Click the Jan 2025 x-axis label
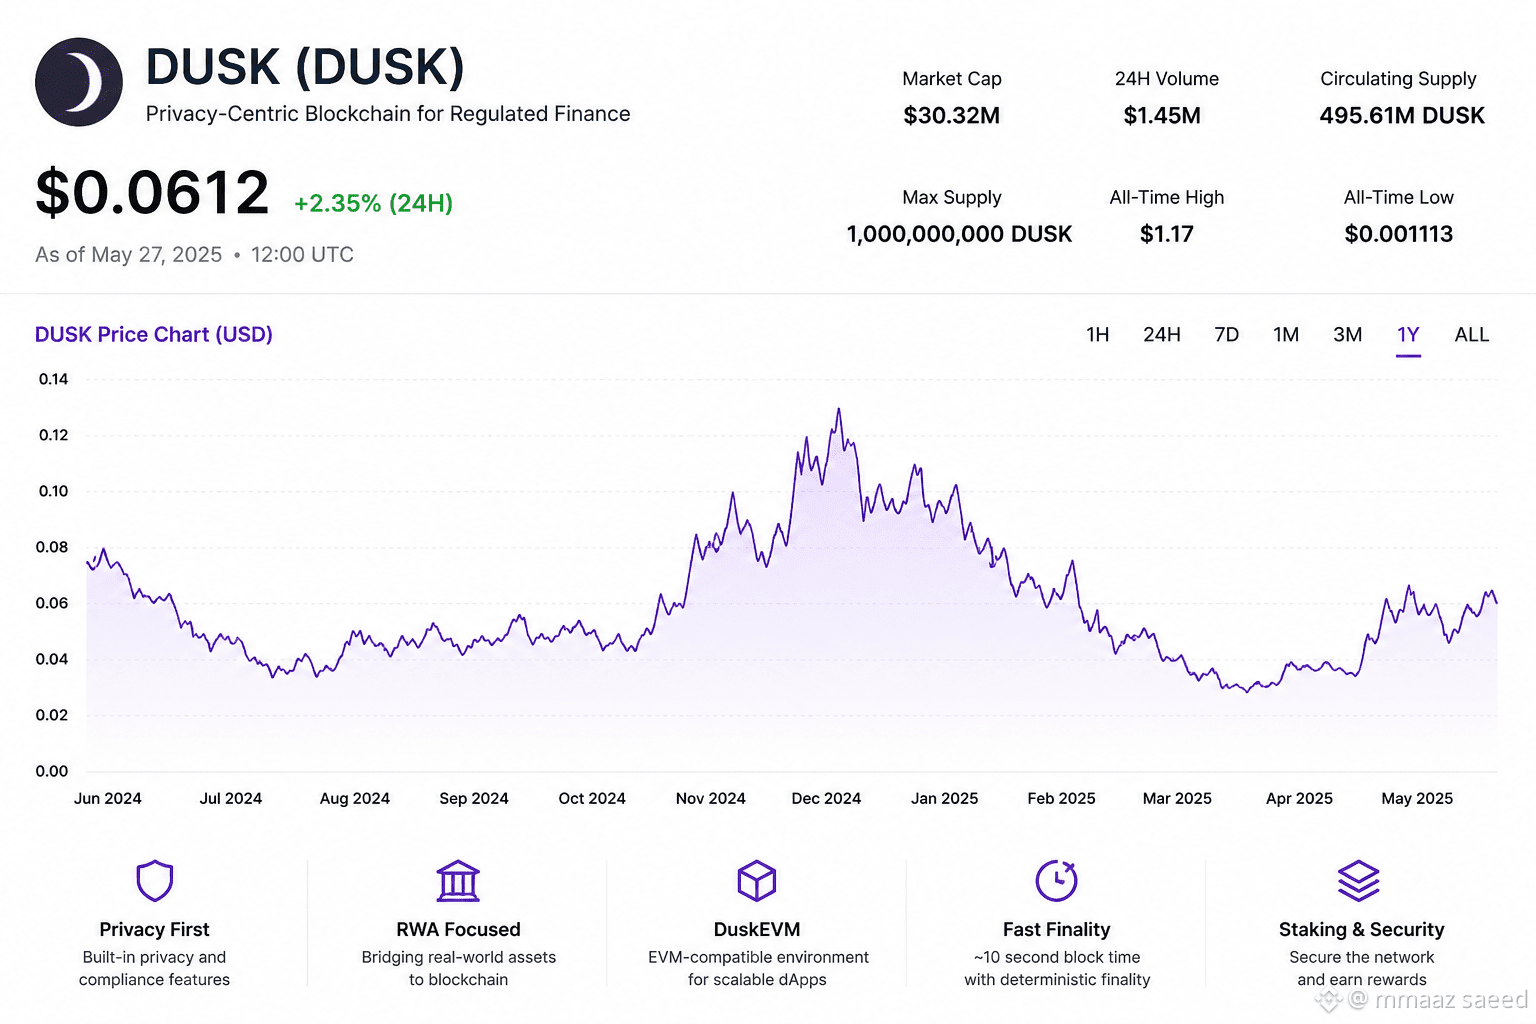1536x1024 pixels. [945, 799]
